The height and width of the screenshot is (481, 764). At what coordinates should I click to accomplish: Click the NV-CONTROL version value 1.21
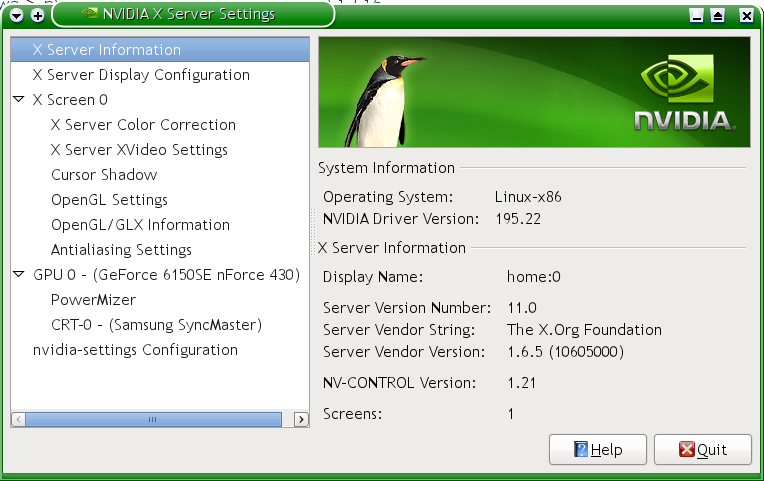[521, 383]
